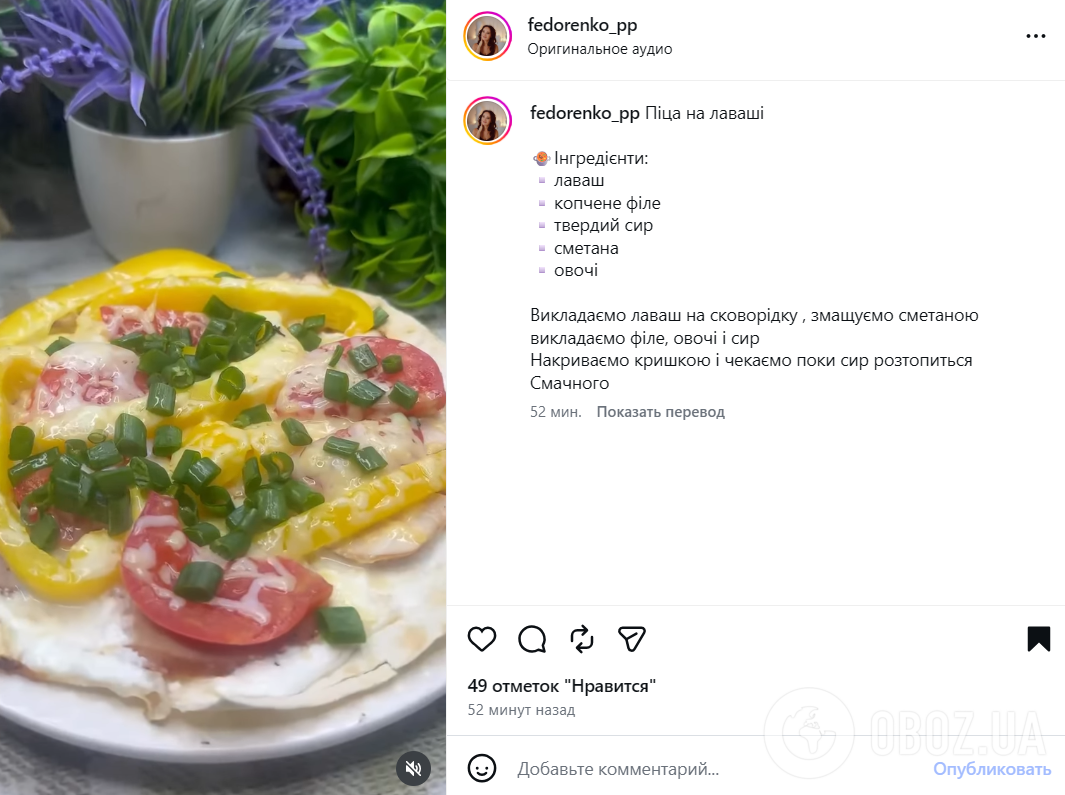Click the '52 мин.' caption timestamp
Image resolution: width=1065 pixels, height=795 pixels.
click(556, 412)
